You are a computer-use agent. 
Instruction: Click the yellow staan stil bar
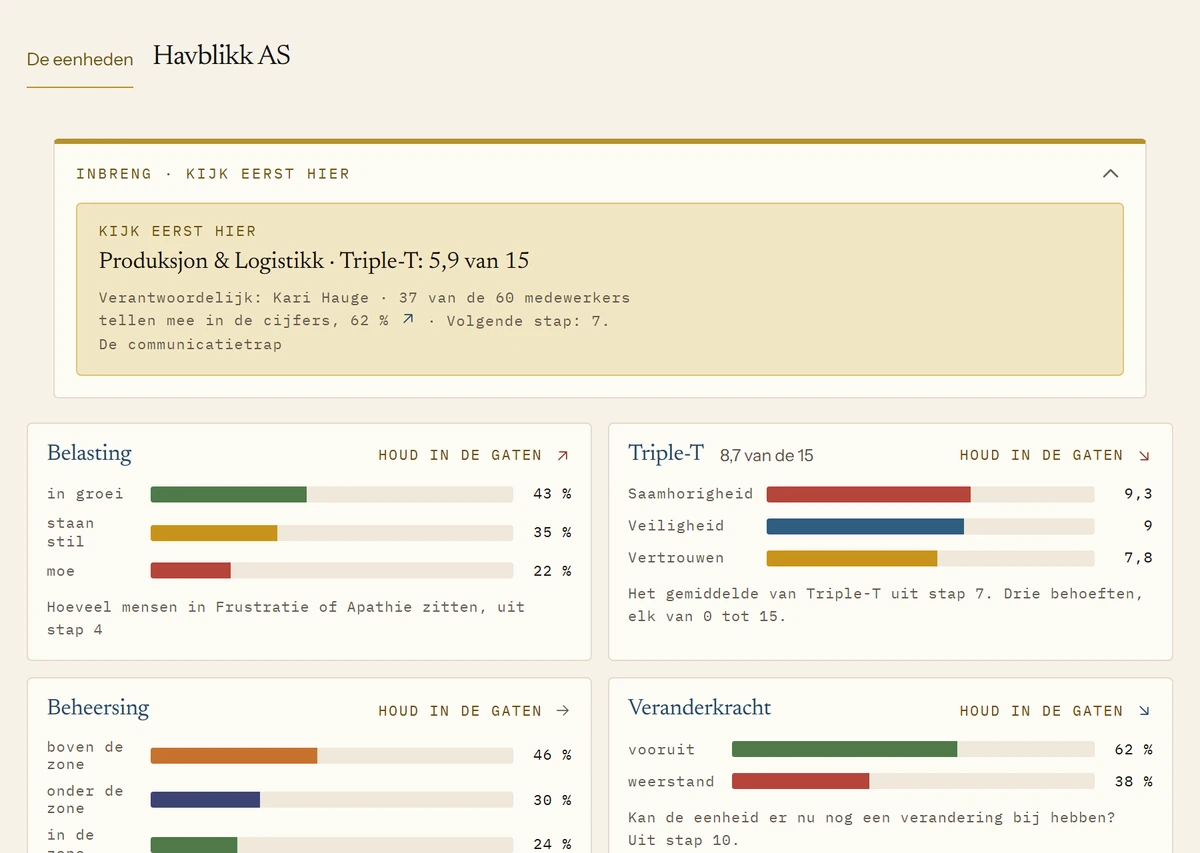tap(214, 533)
